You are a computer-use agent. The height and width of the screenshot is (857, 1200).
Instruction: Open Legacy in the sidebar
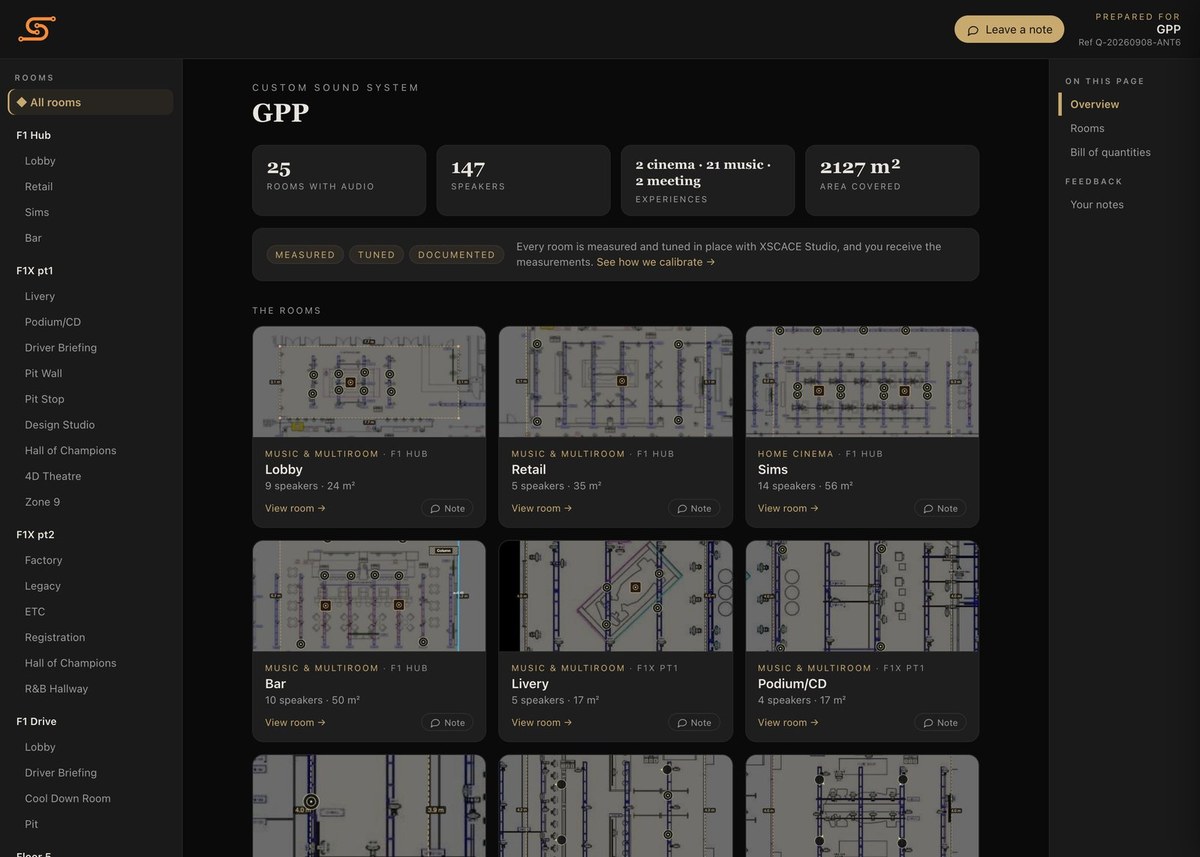(x=43, y=586)
